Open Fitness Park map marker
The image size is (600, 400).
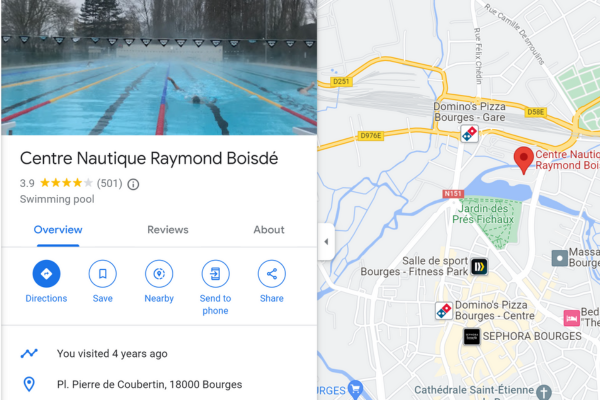pyautogui.click(x=479, y=266)
